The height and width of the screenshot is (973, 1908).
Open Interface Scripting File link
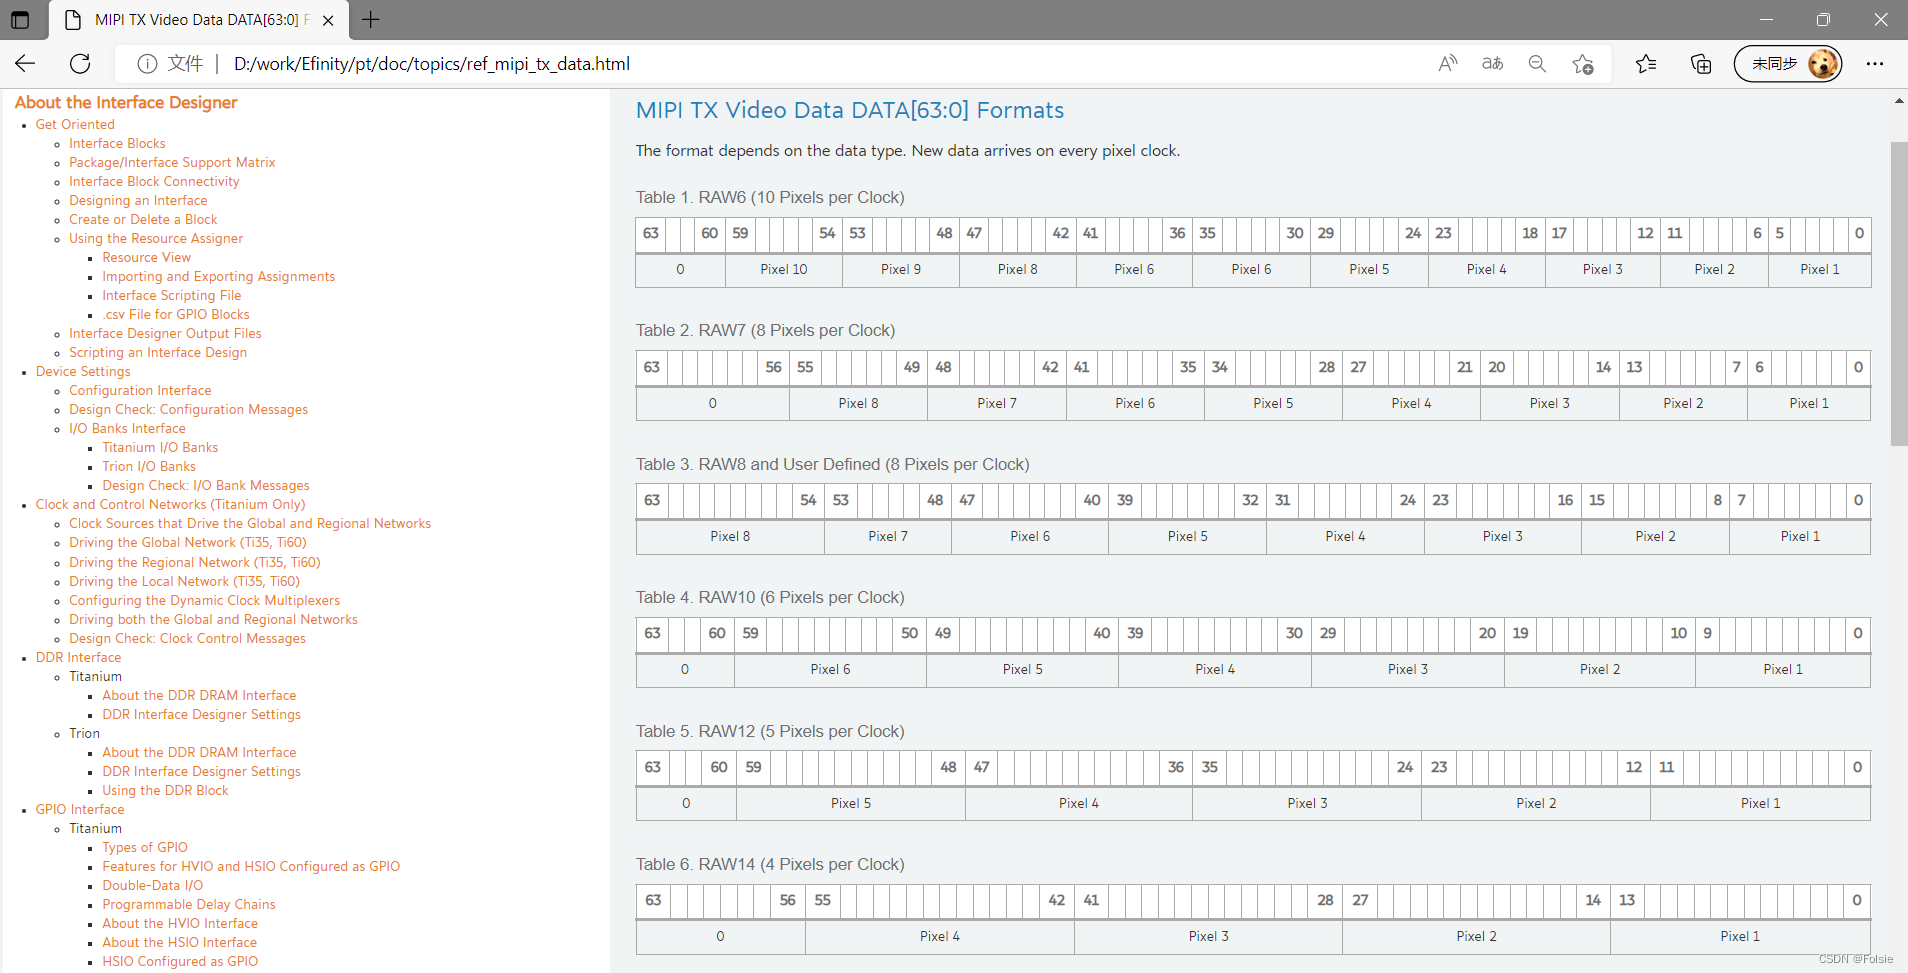172,295
